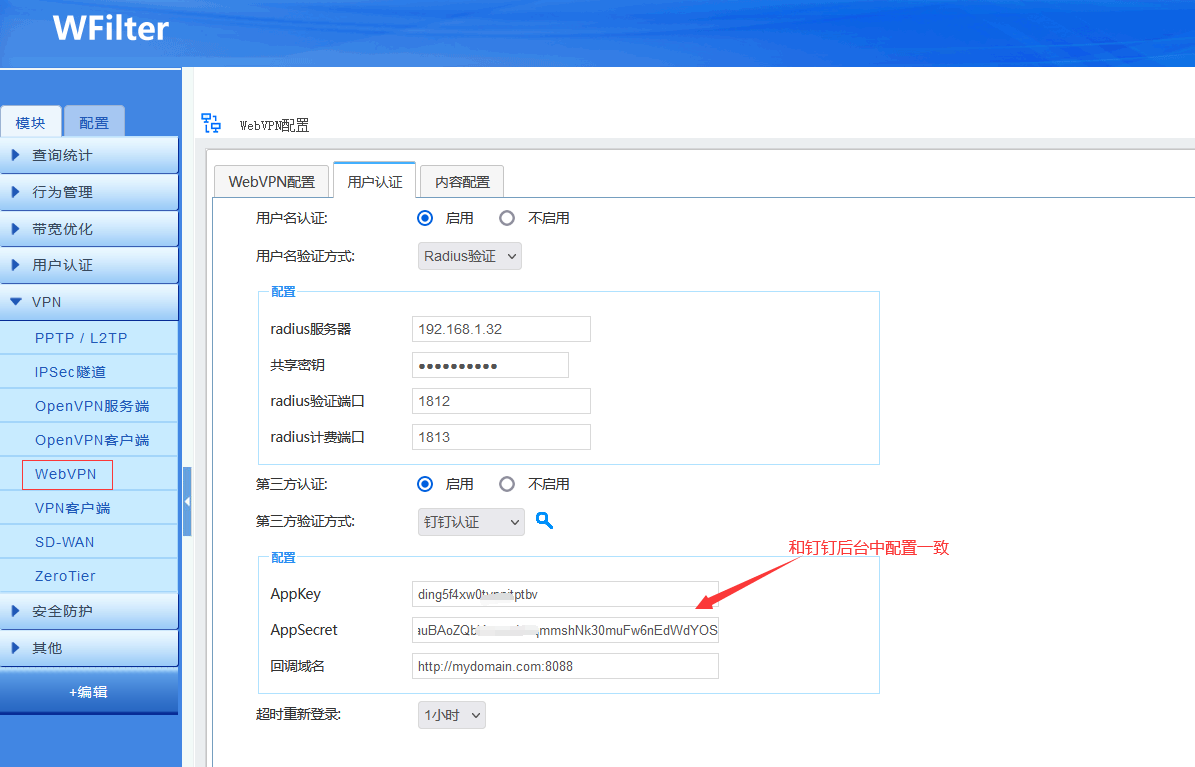Click the magnifier icon beside 钉钉认证
The width and height of the screenshot is (1195, 767).
pos(544,521)
